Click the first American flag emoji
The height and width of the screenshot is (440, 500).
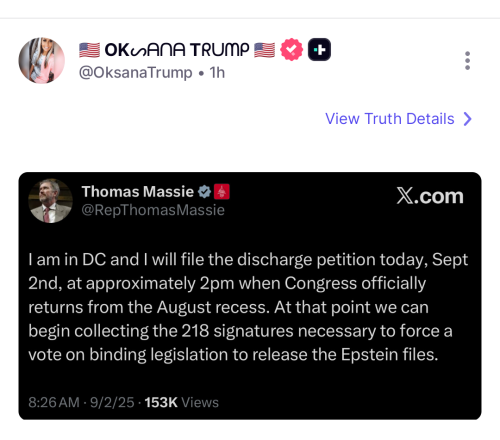pos(89,50)
